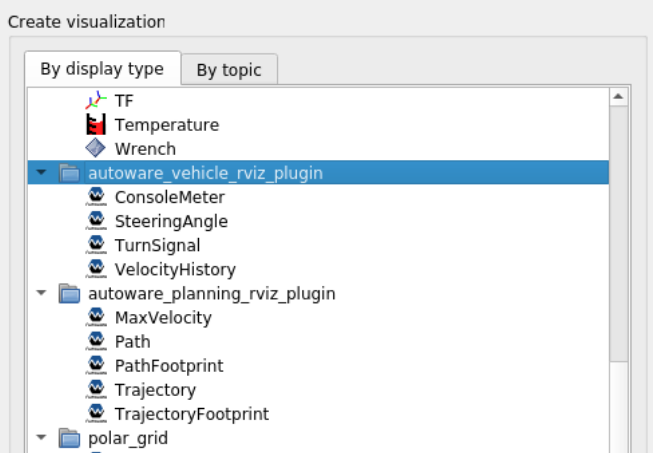The image size is (653, 453).
Task: Click the TurnSignal plugin icon
Action: tap(96, 245)
